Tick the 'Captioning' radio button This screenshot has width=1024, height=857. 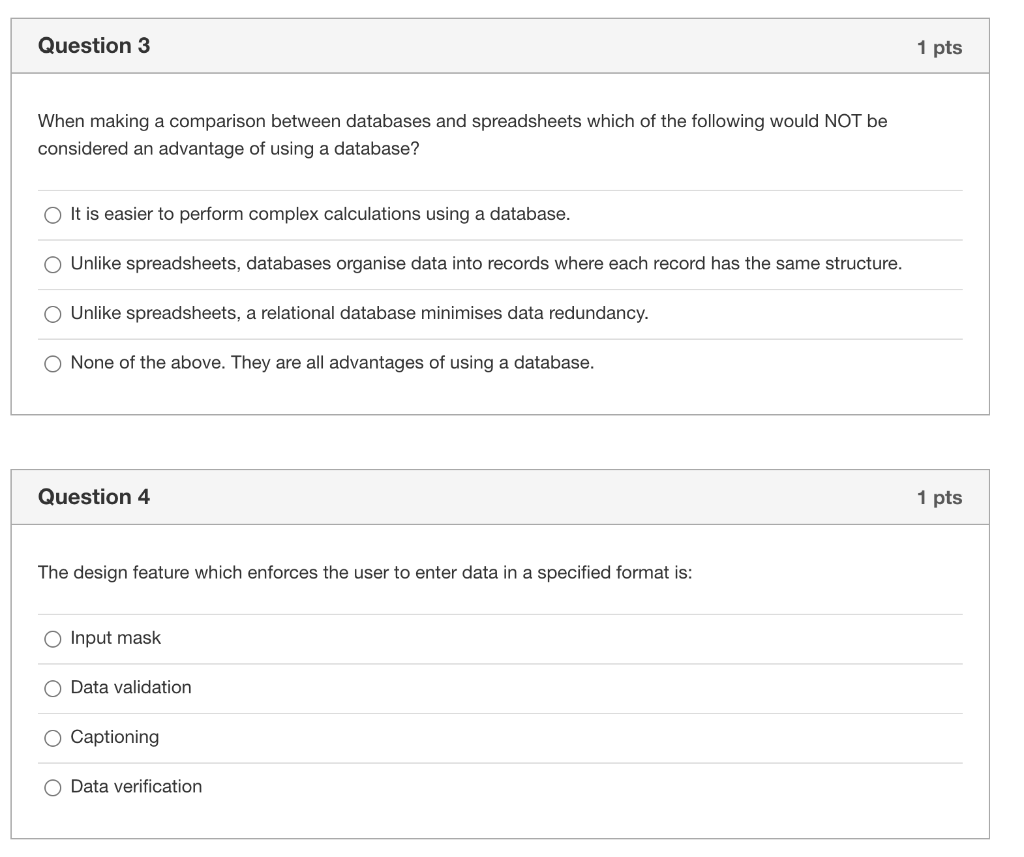click(52, 738)
